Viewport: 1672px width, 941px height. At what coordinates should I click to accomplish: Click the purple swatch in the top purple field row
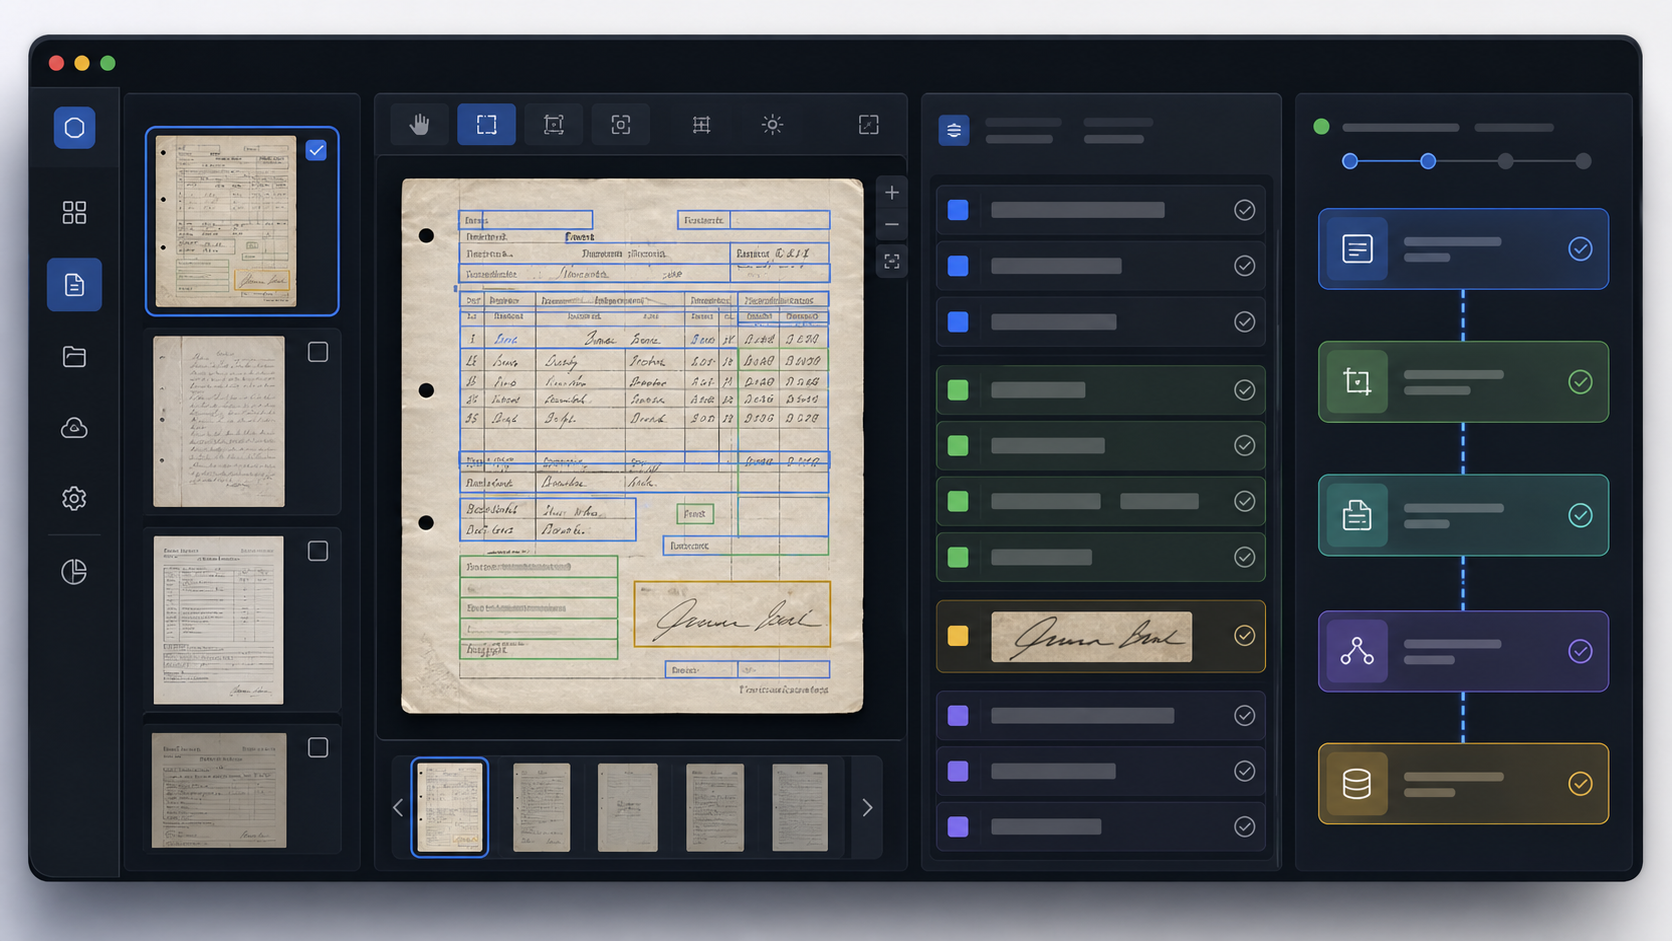958,716
